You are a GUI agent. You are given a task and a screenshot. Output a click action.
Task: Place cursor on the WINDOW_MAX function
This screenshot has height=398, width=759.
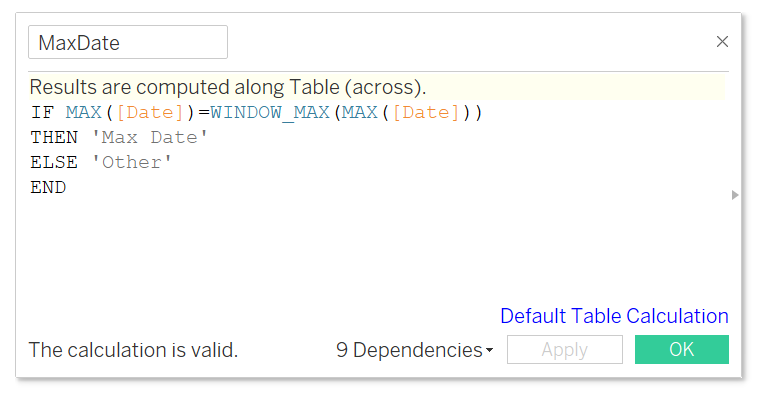click(270, 112)
